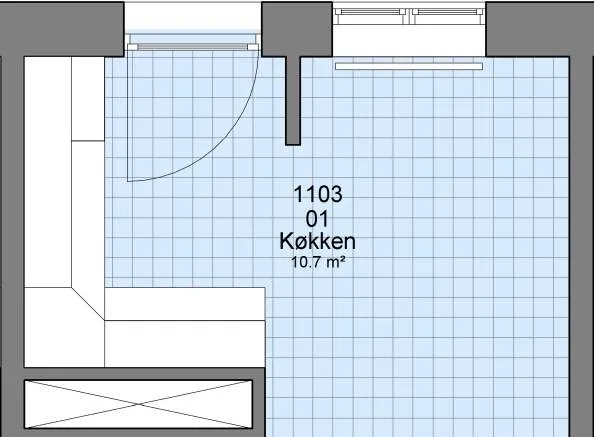Select the right pane of the window
594x437 pixels.
pyautogui.click(x=448, y=12)
